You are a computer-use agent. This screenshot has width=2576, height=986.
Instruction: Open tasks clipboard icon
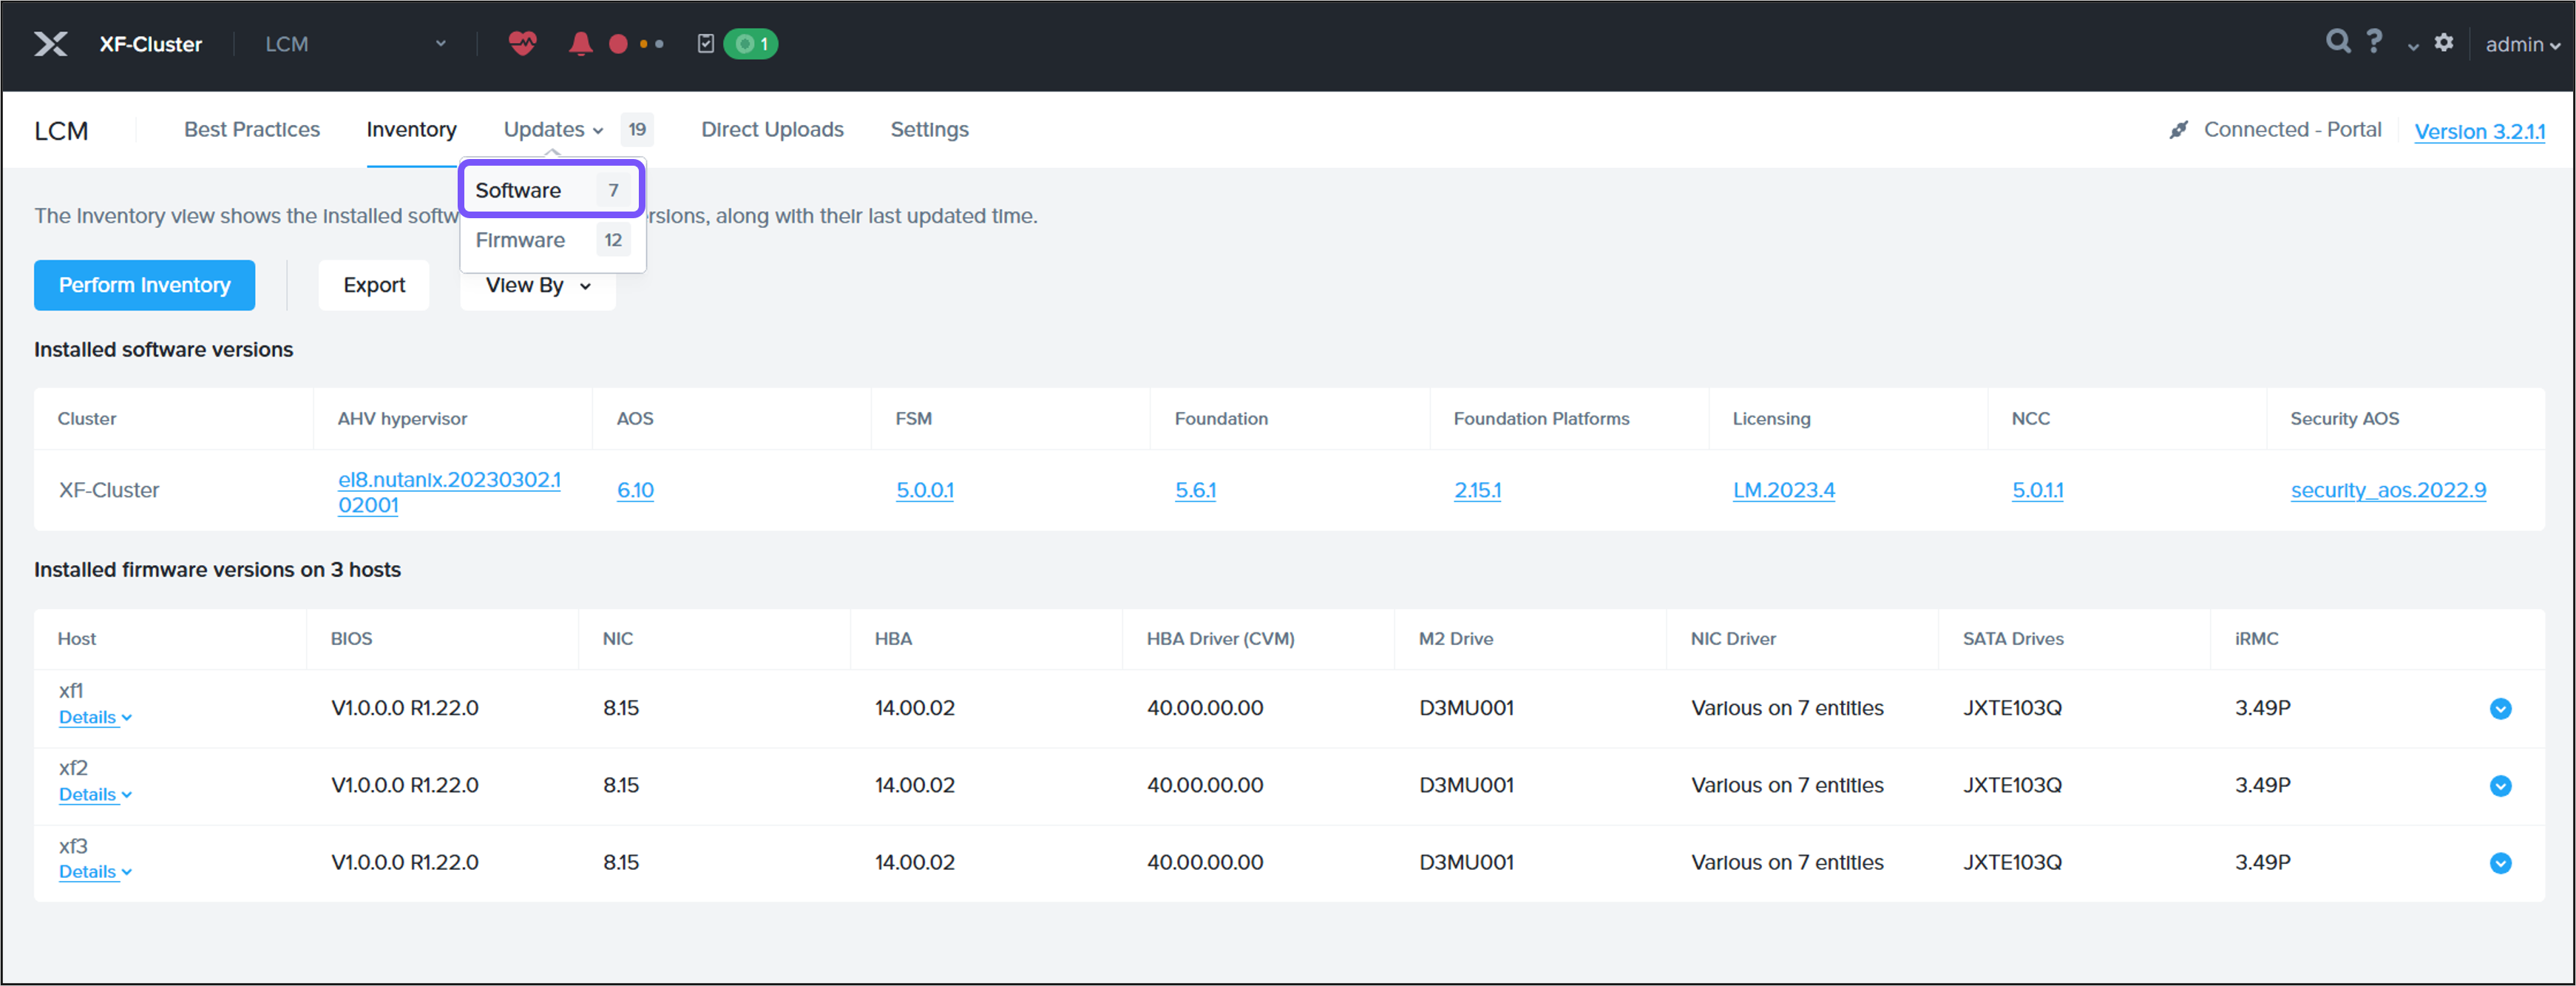pyautogui.click(x=706, y=44)
